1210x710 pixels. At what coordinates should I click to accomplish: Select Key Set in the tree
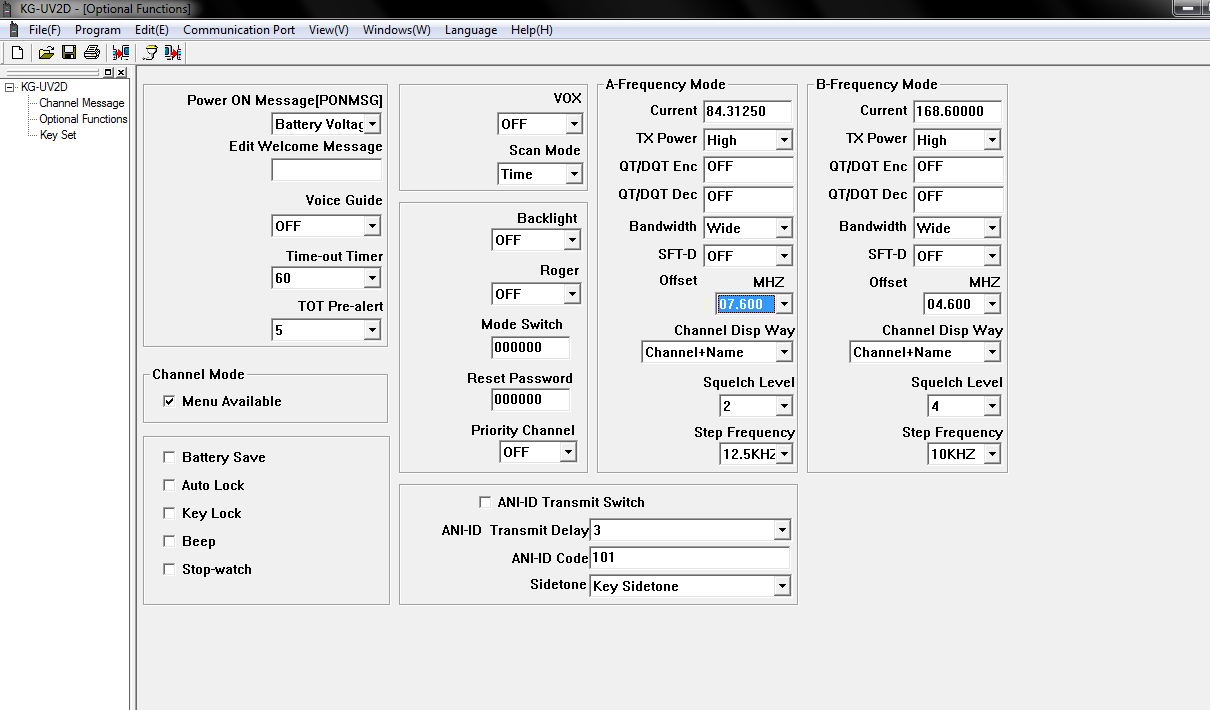coord(58,135)
